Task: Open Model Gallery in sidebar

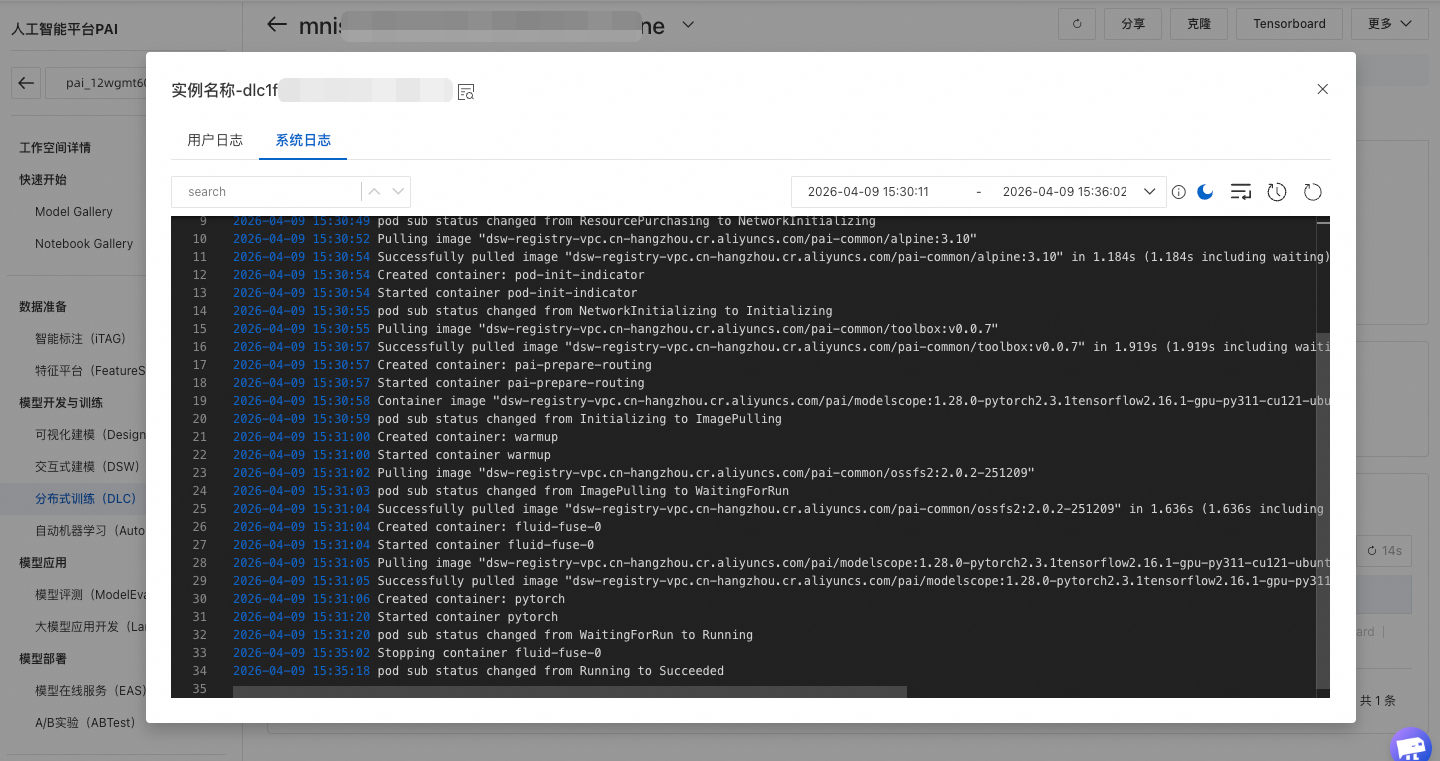Action: coord(74,211)
